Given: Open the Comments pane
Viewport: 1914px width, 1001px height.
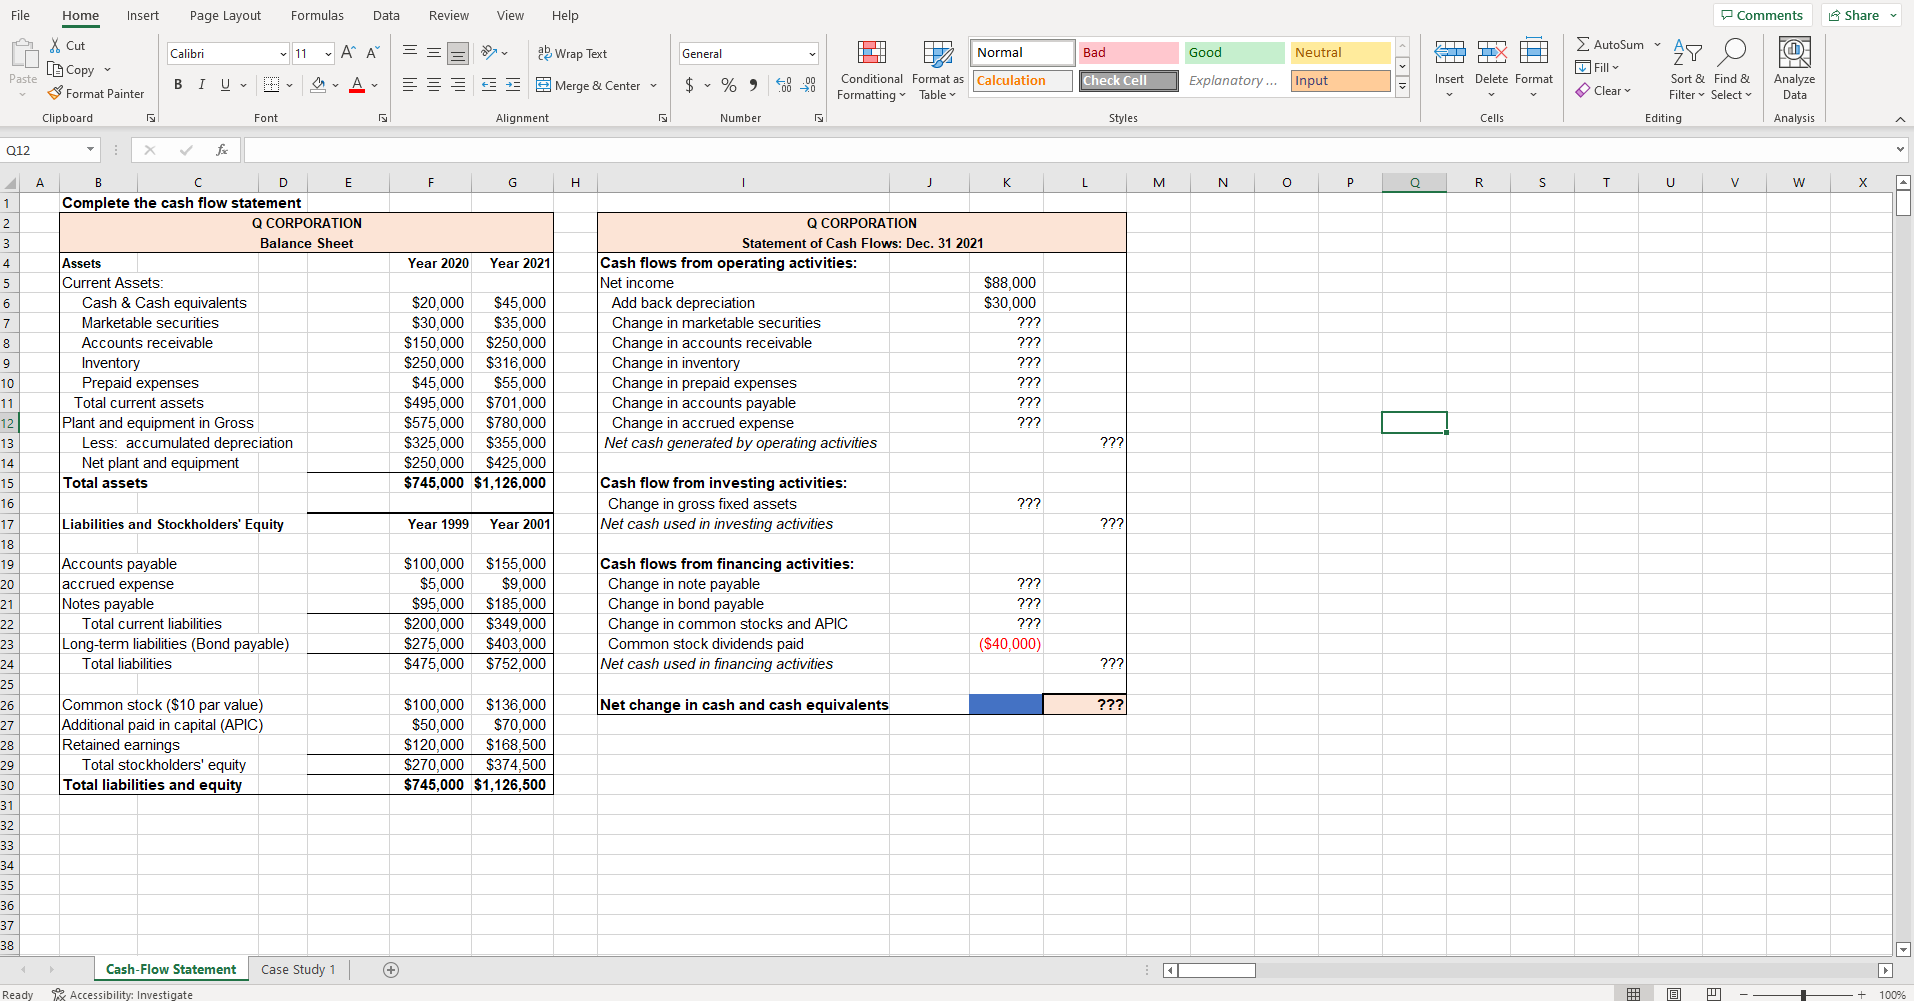Looking at the screenshot, I should pyautogui.click(x=1763, y=14).
